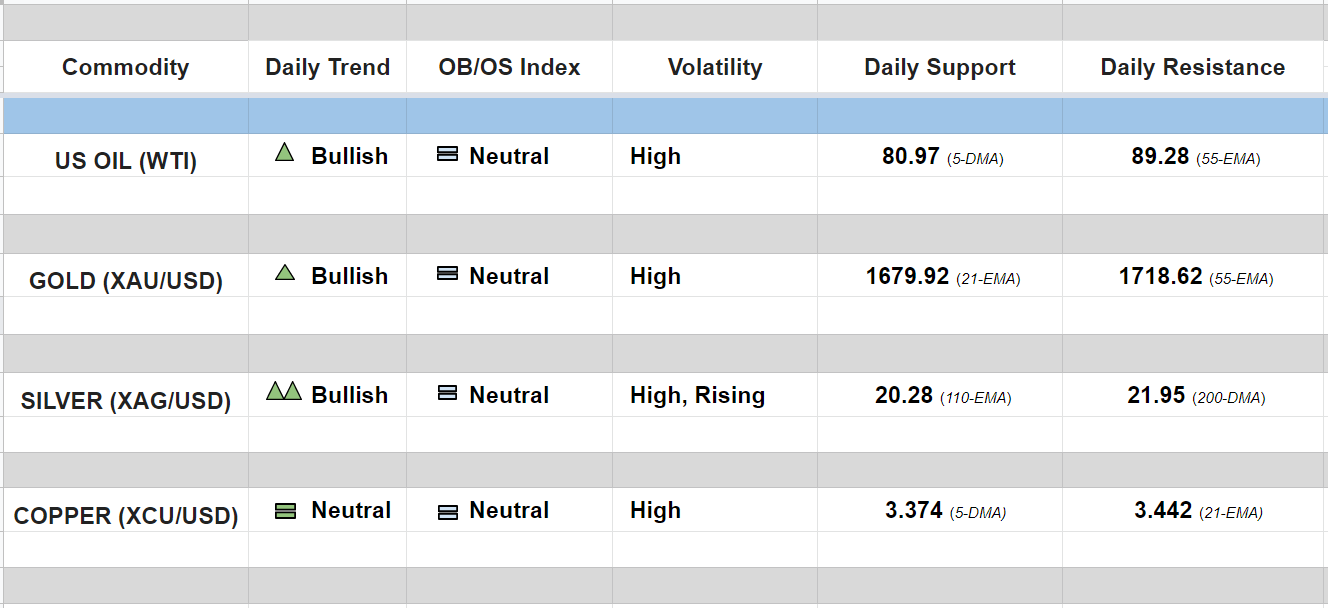
Task: Click OB/OS neutral icon in COPPER row
Action: pos(448,512)
